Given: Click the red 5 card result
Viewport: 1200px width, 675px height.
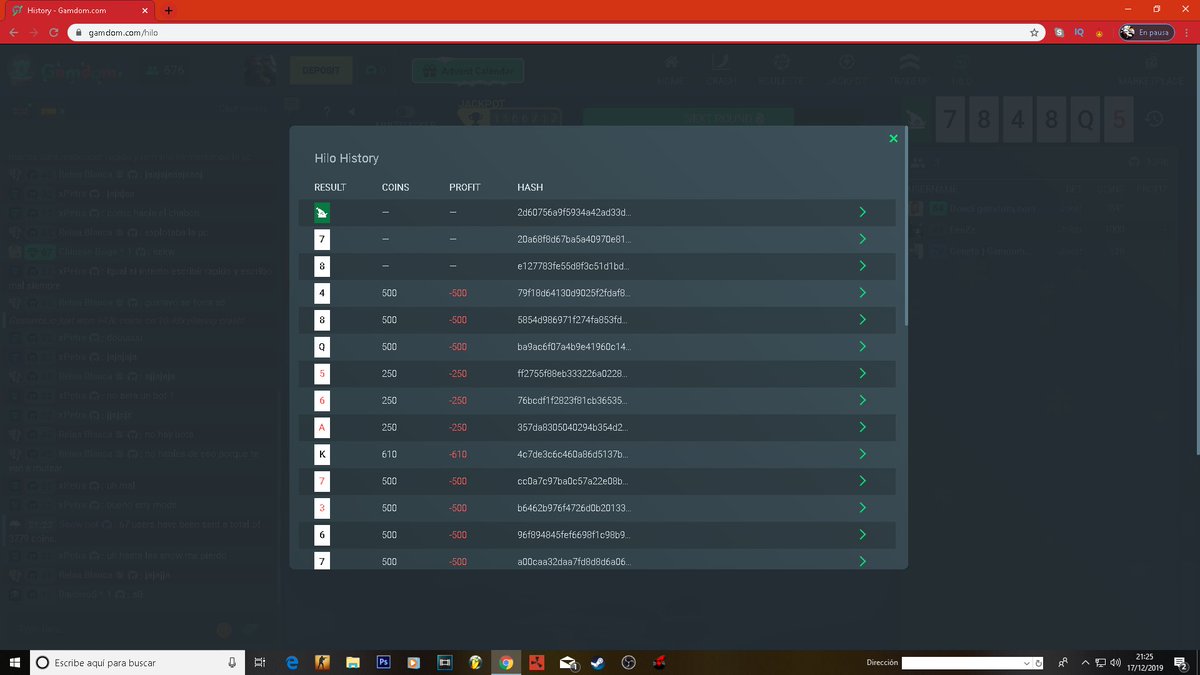Looking at the screenshot, I should click(x=322, y=374).
